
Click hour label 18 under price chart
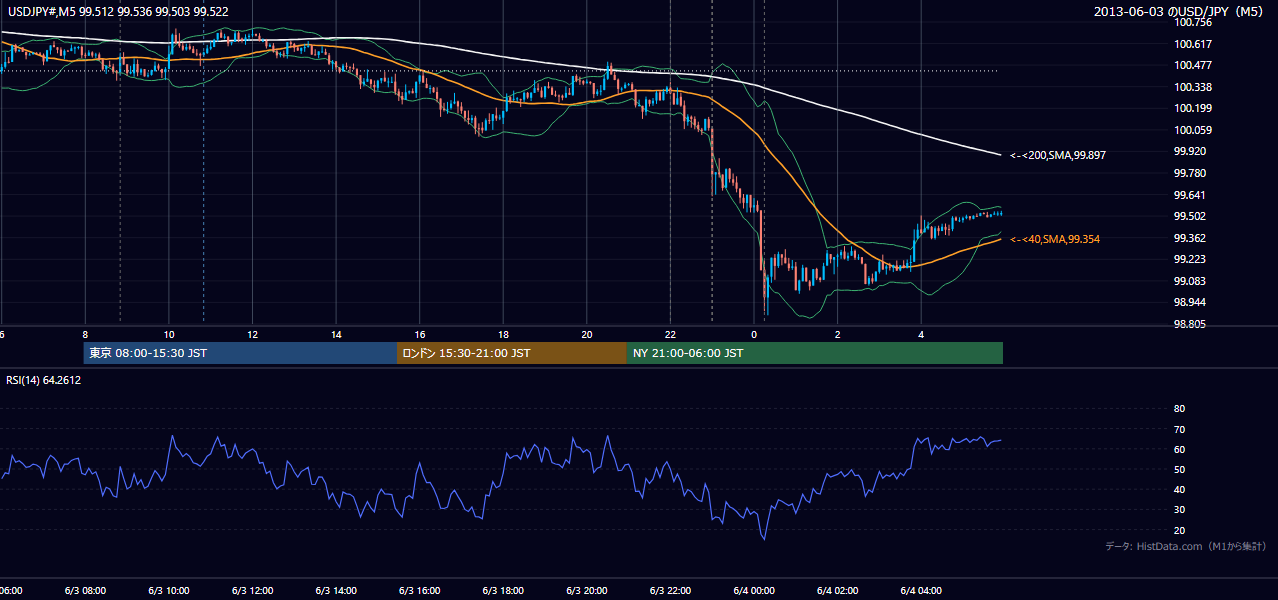pyautogui.click(x=503, y=335)
